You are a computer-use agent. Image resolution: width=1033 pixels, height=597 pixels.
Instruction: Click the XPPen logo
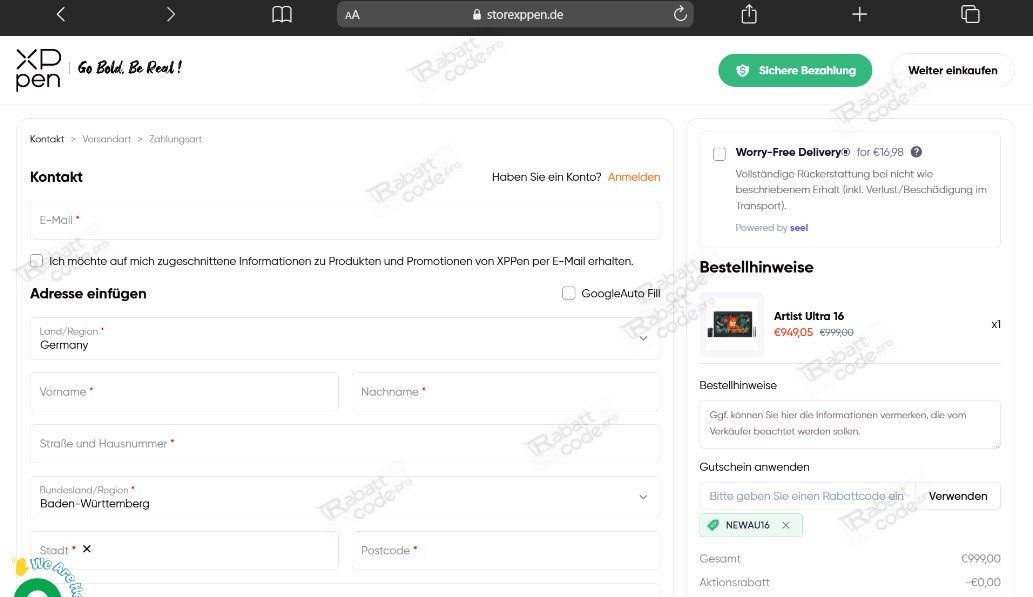pos(38,69)
